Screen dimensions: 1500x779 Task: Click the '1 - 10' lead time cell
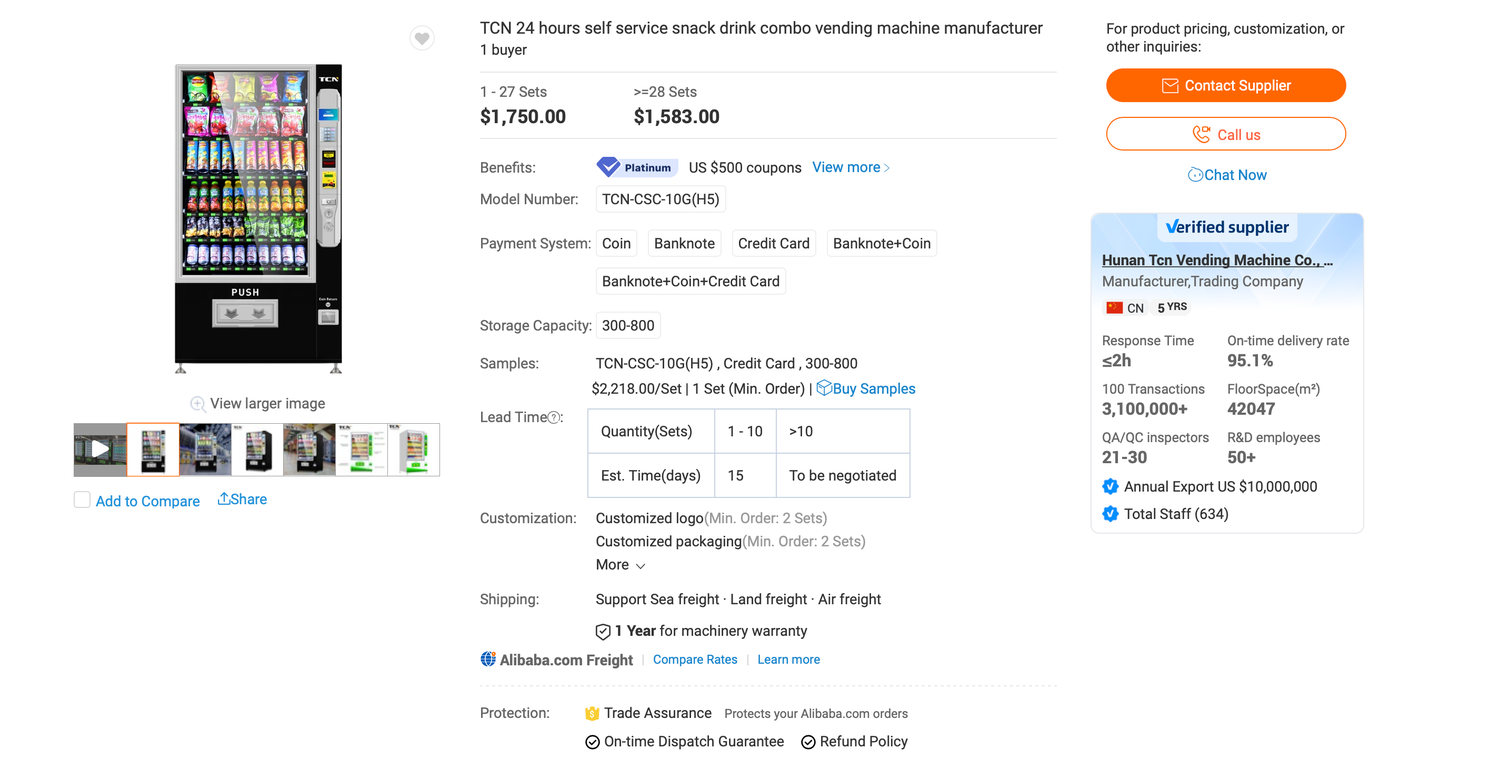click(x=746, y=431)
